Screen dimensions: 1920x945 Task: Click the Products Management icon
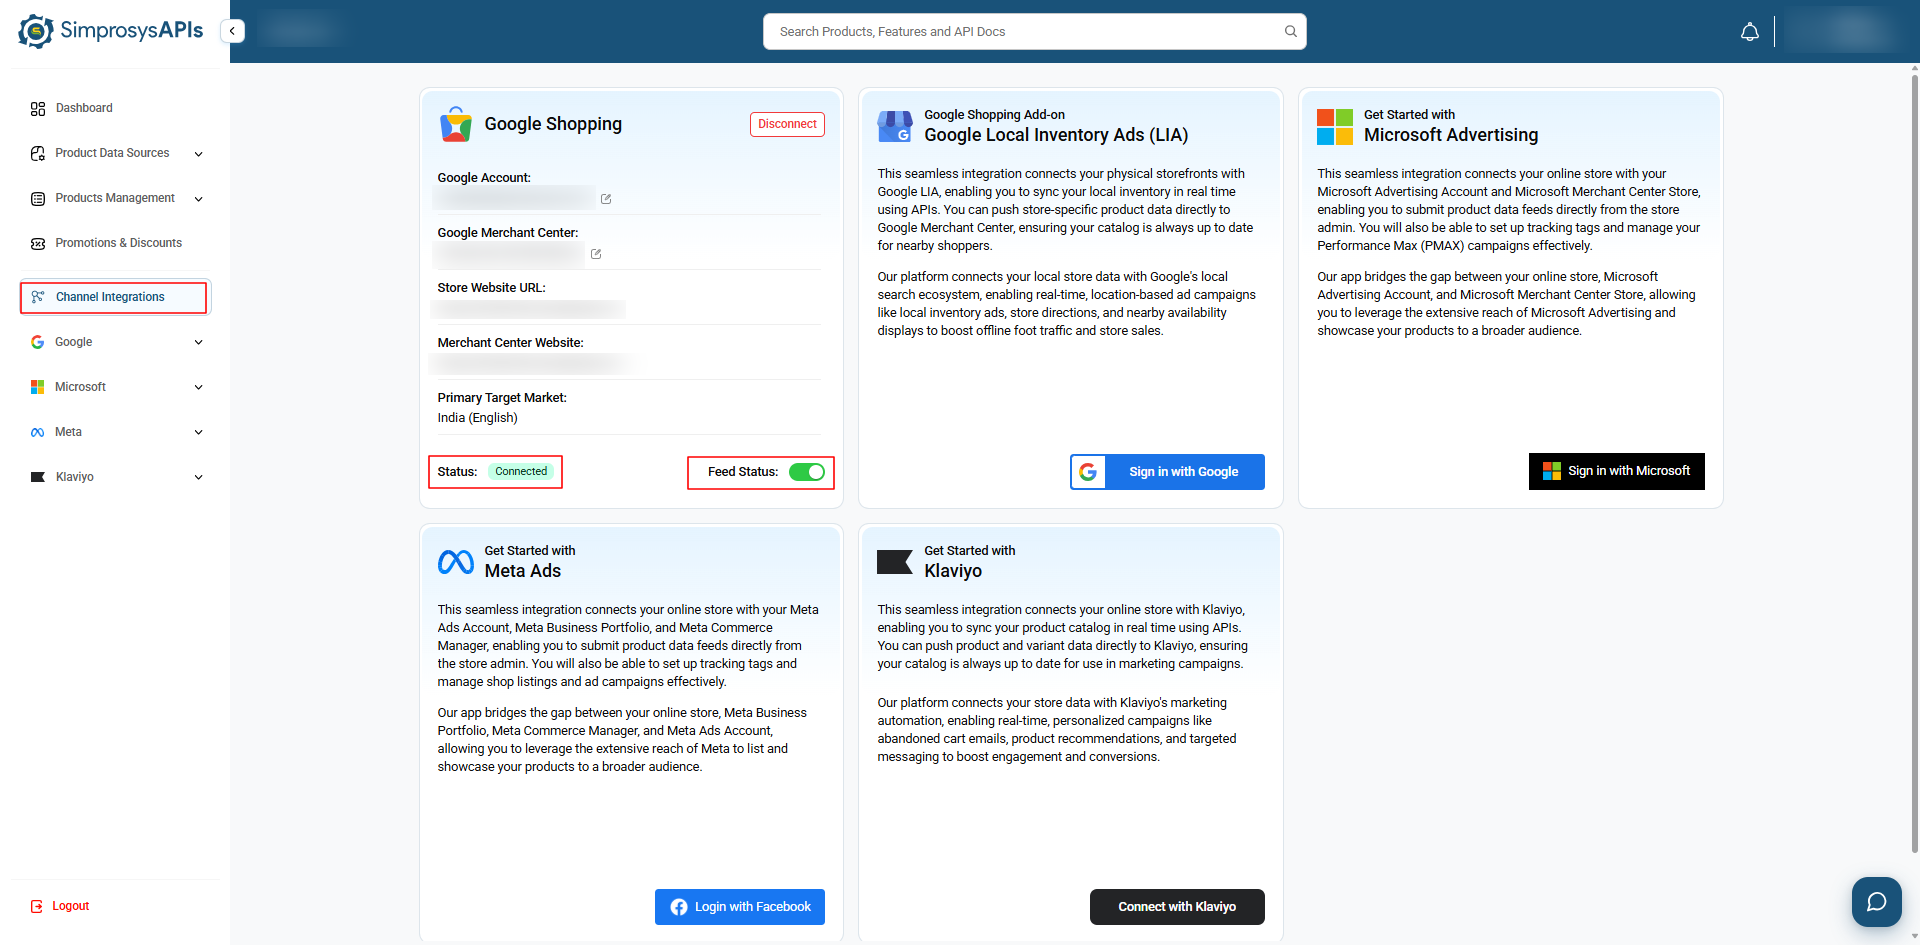point(38,198)
